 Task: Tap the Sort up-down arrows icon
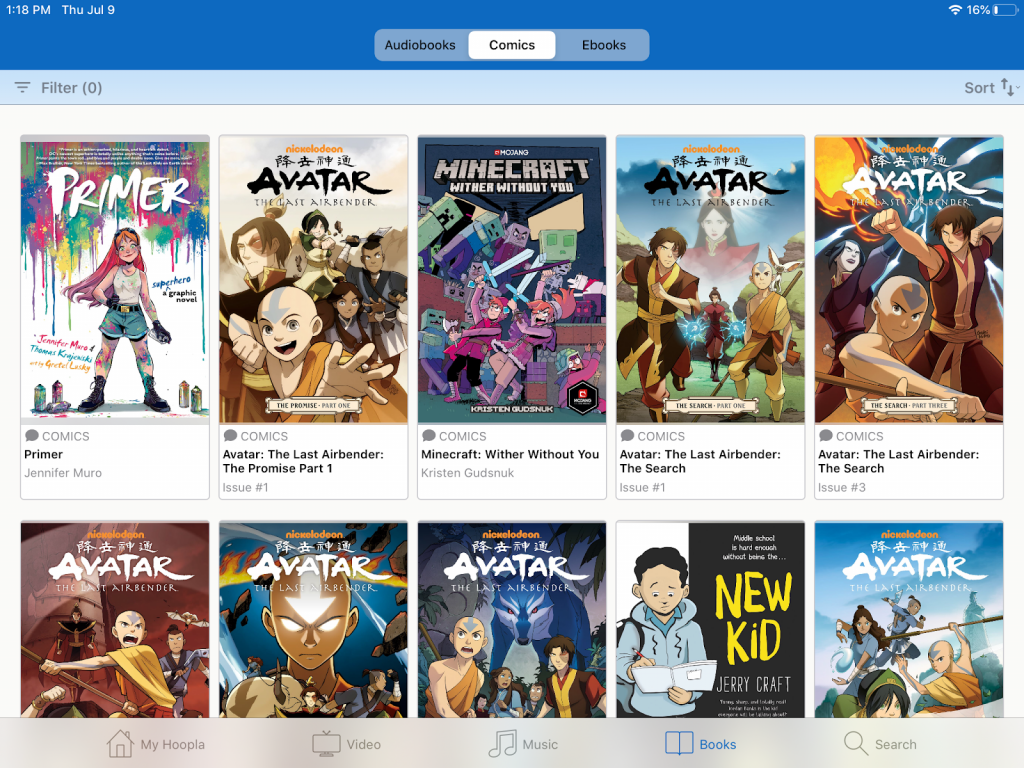coord(1009,88)
